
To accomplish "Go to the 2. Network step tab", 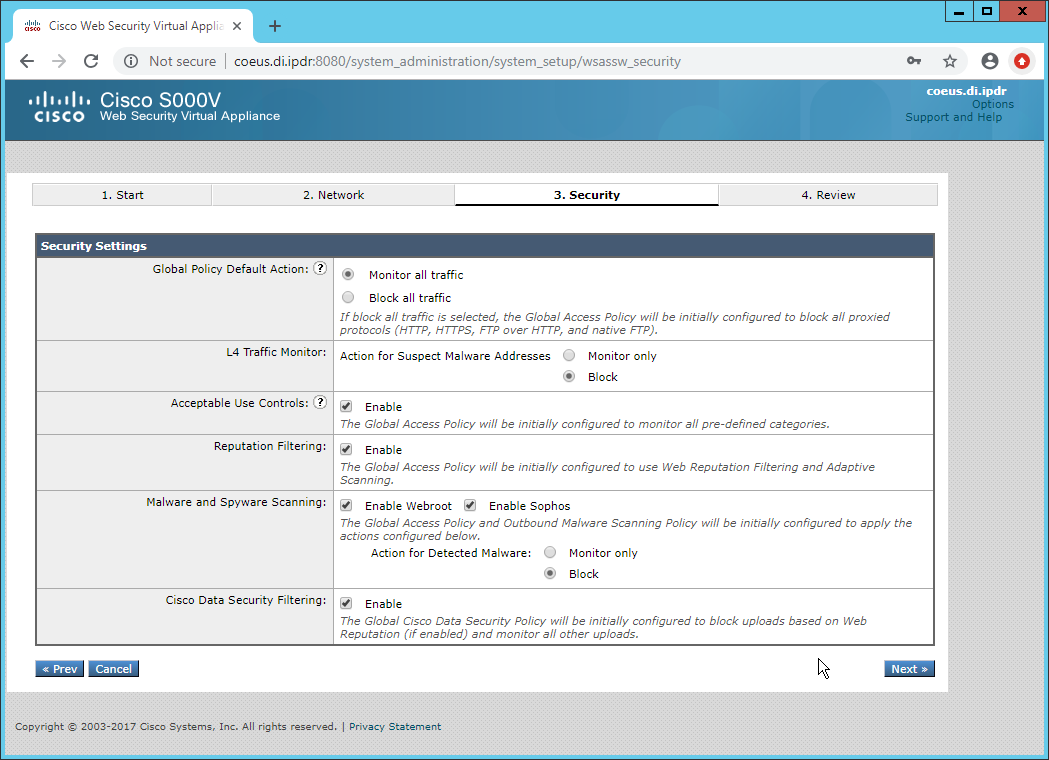I will (333, 195).
